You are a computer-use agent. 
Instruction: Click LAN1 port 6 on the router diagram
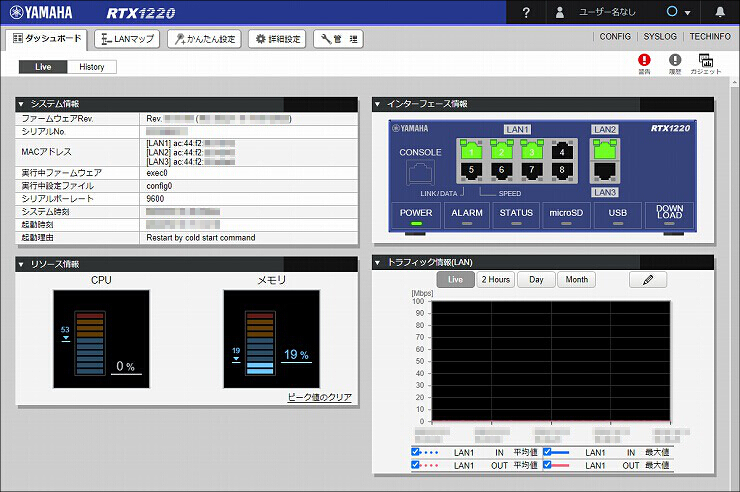pyautogui.click(x=501, y=171)
